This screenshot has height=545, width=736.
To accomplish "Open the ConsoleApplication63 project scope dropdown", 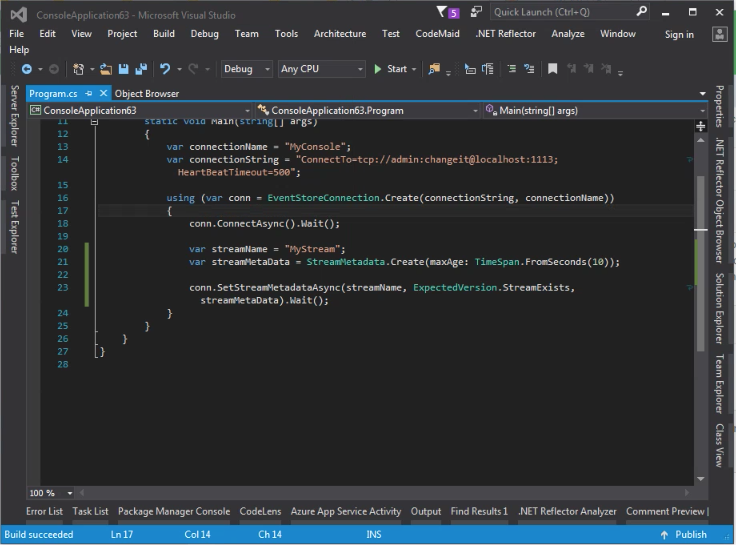I will (x=140, y=111).
